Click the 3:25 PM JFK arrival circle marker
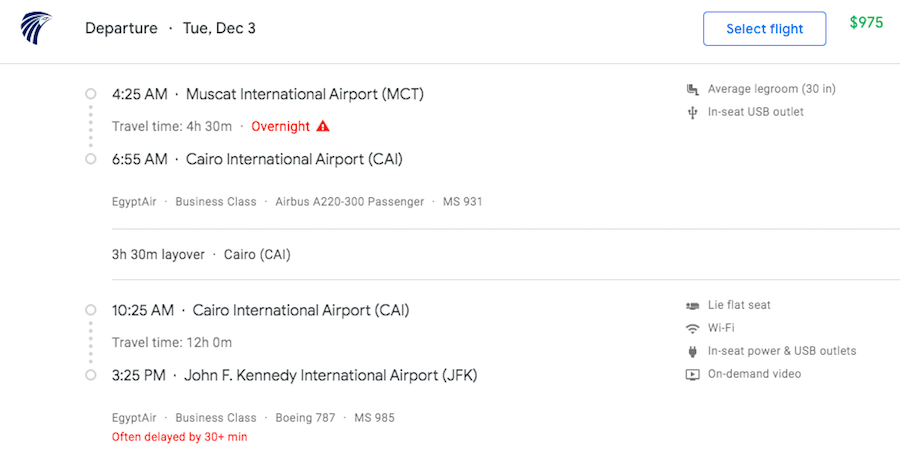Screen dimensions: 900x460 [x=90, y=375]
